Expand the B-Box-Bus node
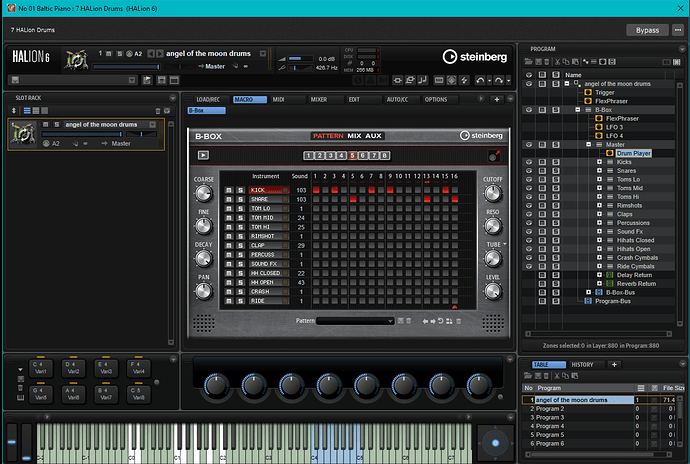Viewport: 690px width, 464px height. (588, 292)
